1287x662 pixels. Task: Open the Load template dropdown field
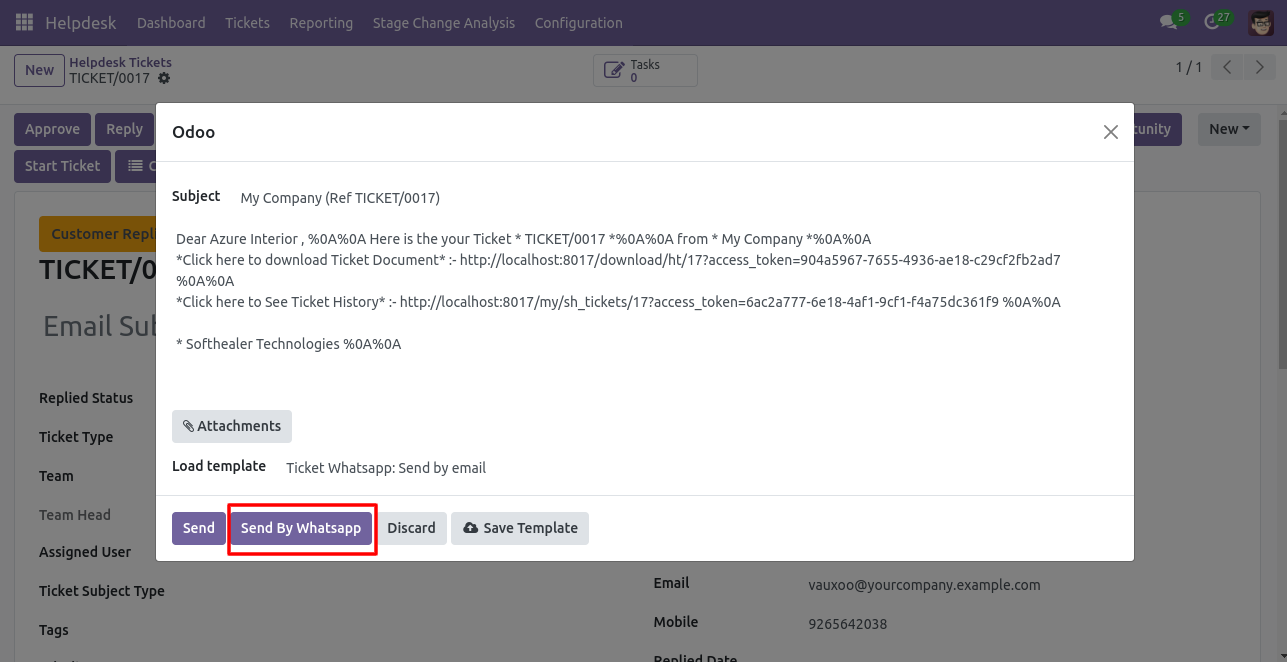tap(700, 468)
